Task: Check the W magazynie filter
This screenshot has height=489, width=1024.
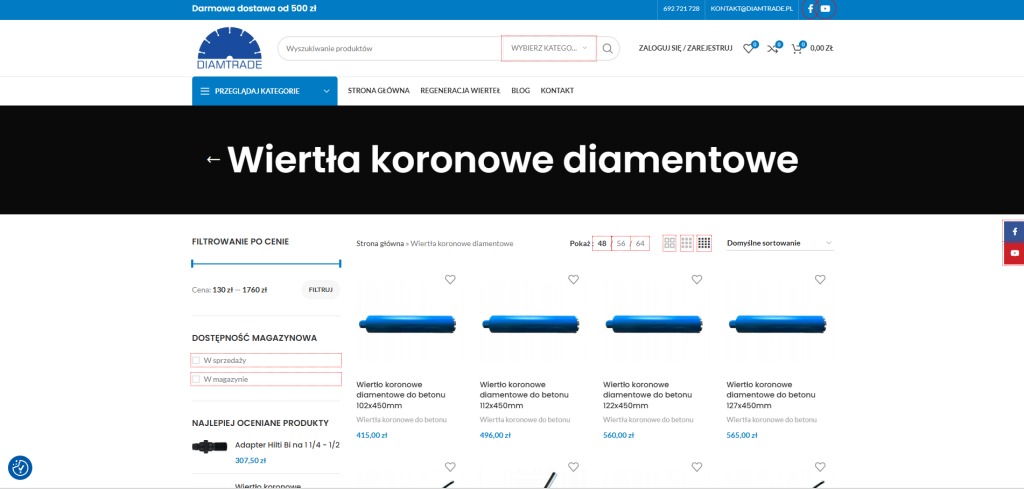Action: pyautogui.click(x=196, y=379)
